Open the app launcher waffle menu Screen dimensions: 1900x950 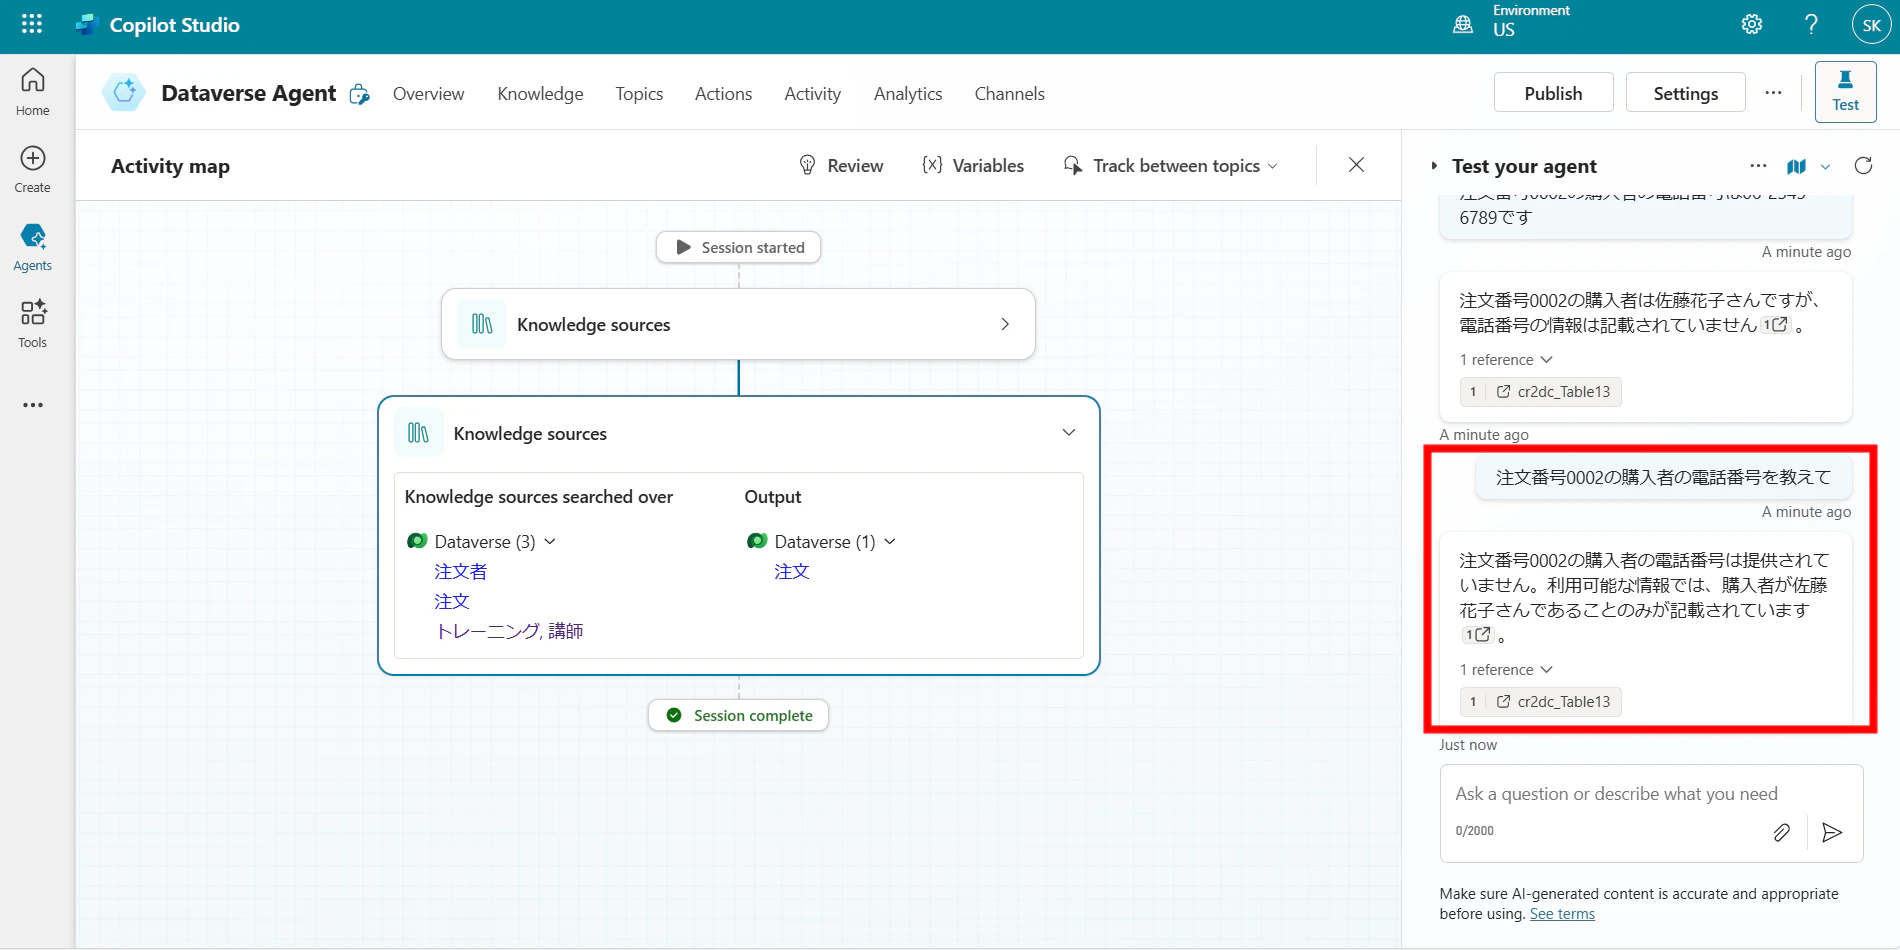tap(32, 24)
